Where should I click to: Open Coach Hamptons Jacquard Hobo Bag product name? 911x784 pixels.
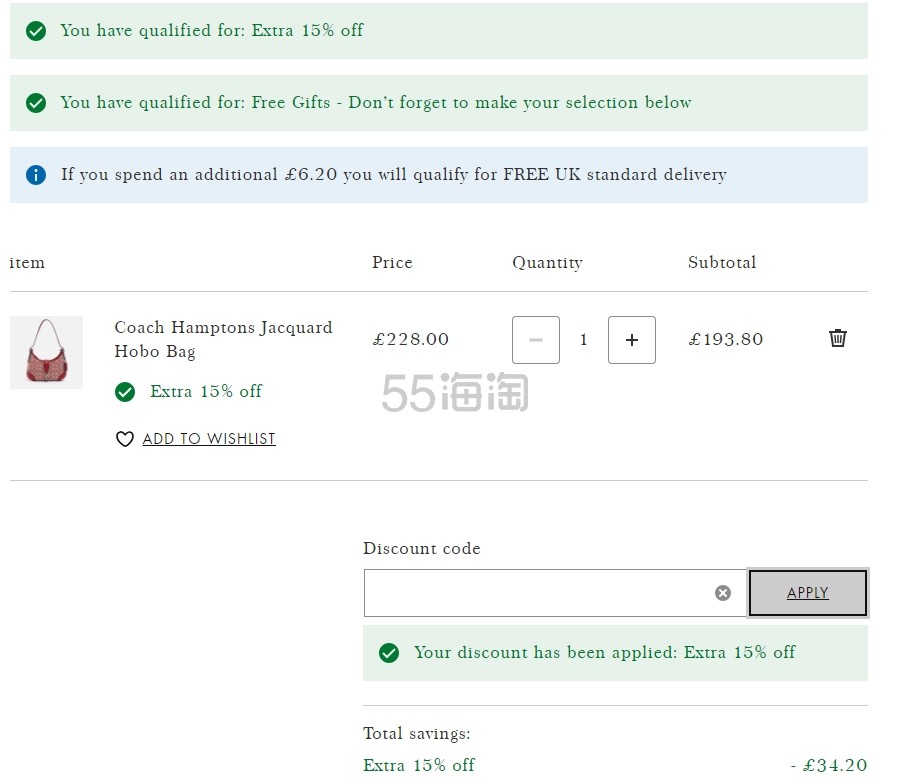[x=223, y=339]
